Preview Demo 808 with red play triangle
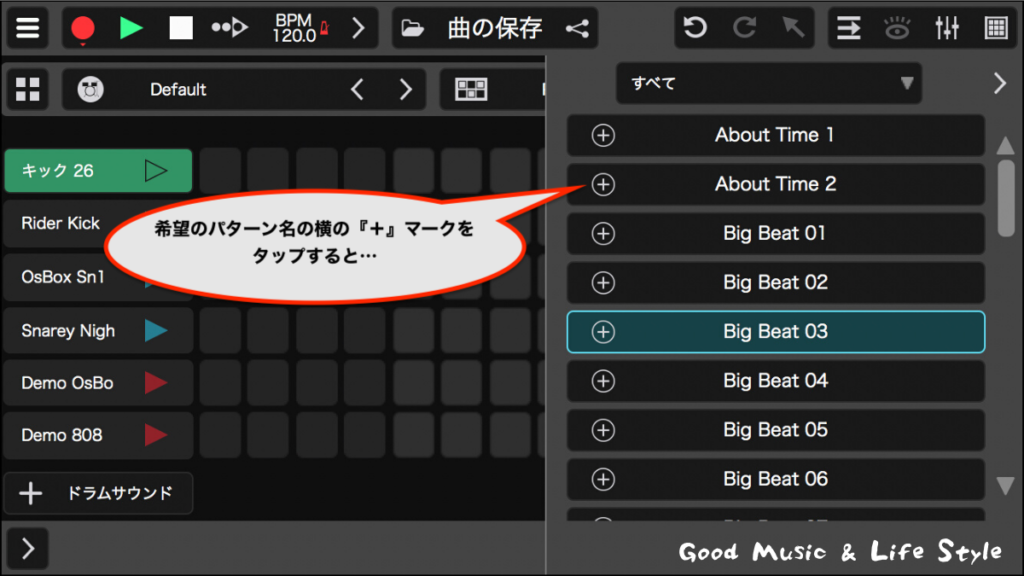Screen dimensions: 1024x576 click(155, 435)
